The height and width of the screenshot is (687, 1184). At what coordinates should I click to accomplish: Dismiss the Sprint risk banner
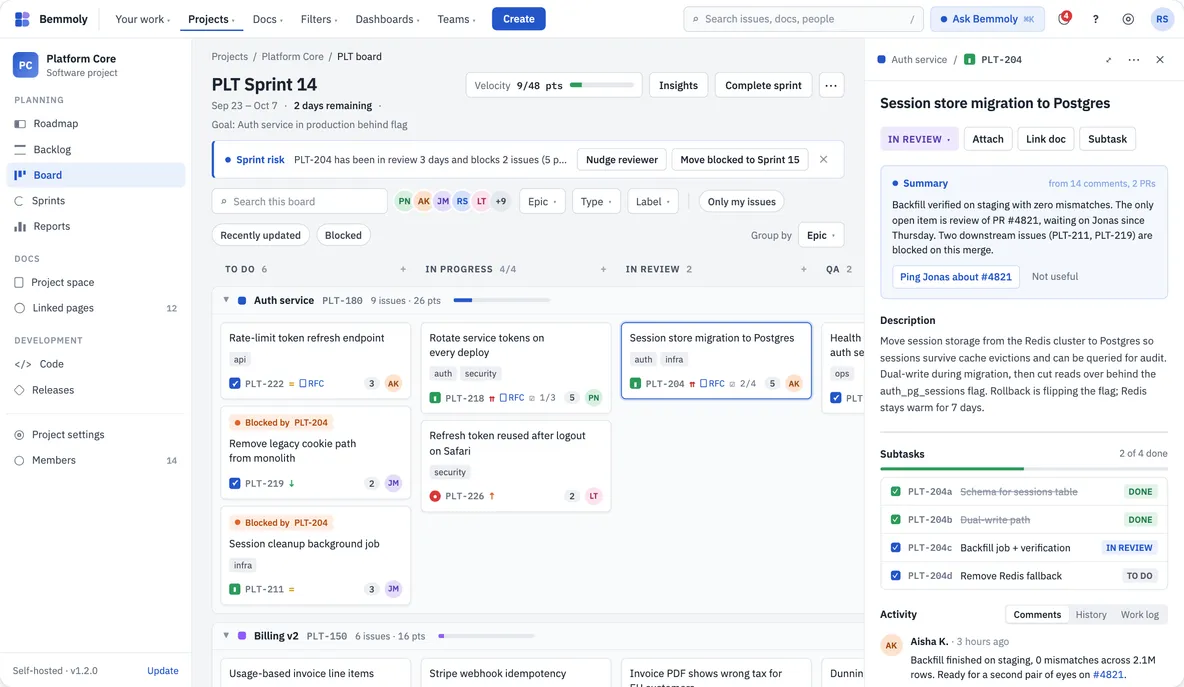click(823, 159)
